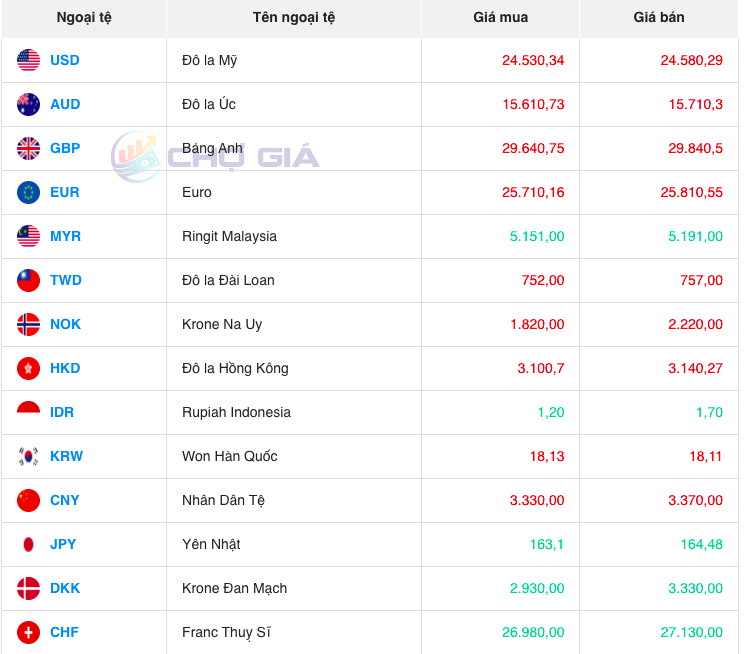The height and width of the screenshot is (654, 744).
Task: Click the 'Tên ngoại tệ' column header
Action: pos(294,18)
